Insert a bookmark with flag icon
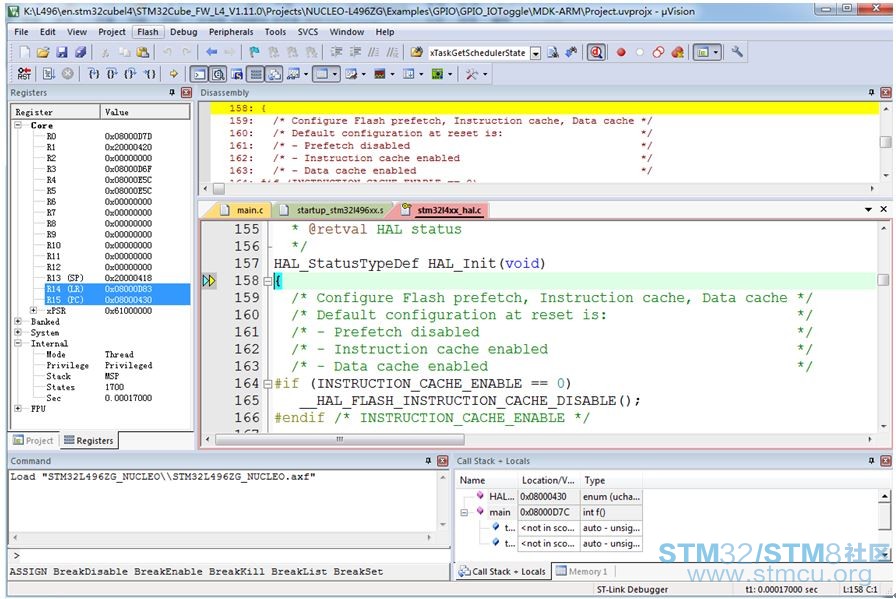 (255, 53)
